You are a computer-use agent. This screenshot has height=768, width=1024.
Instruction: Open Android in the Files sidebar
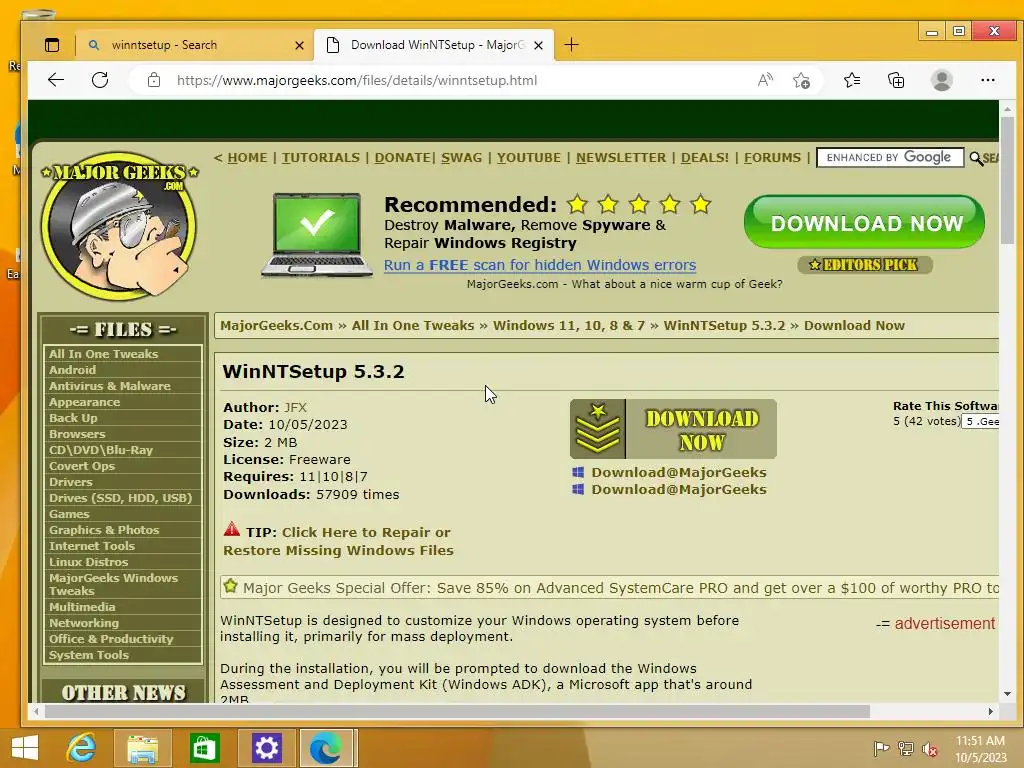72,370
